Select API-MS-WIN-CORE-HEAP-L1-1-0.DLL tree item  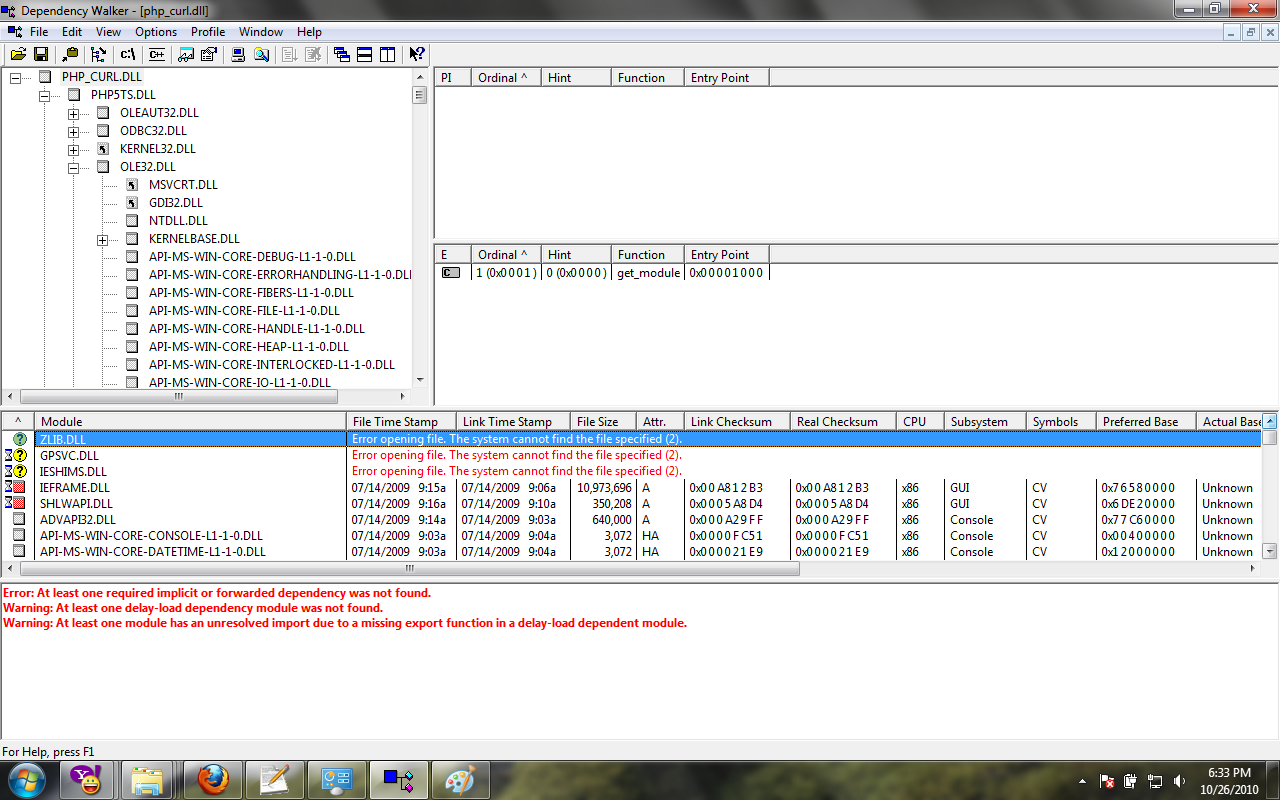pos(248,347)
